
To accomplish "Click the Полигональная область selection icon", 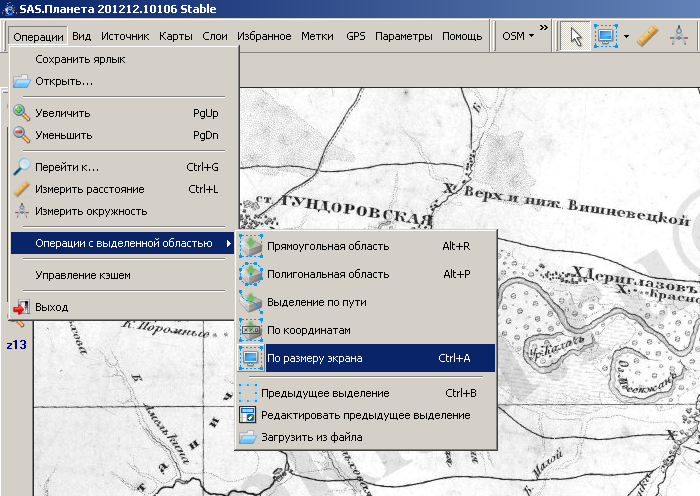I will pyautogui.click(x=250, y=274).
